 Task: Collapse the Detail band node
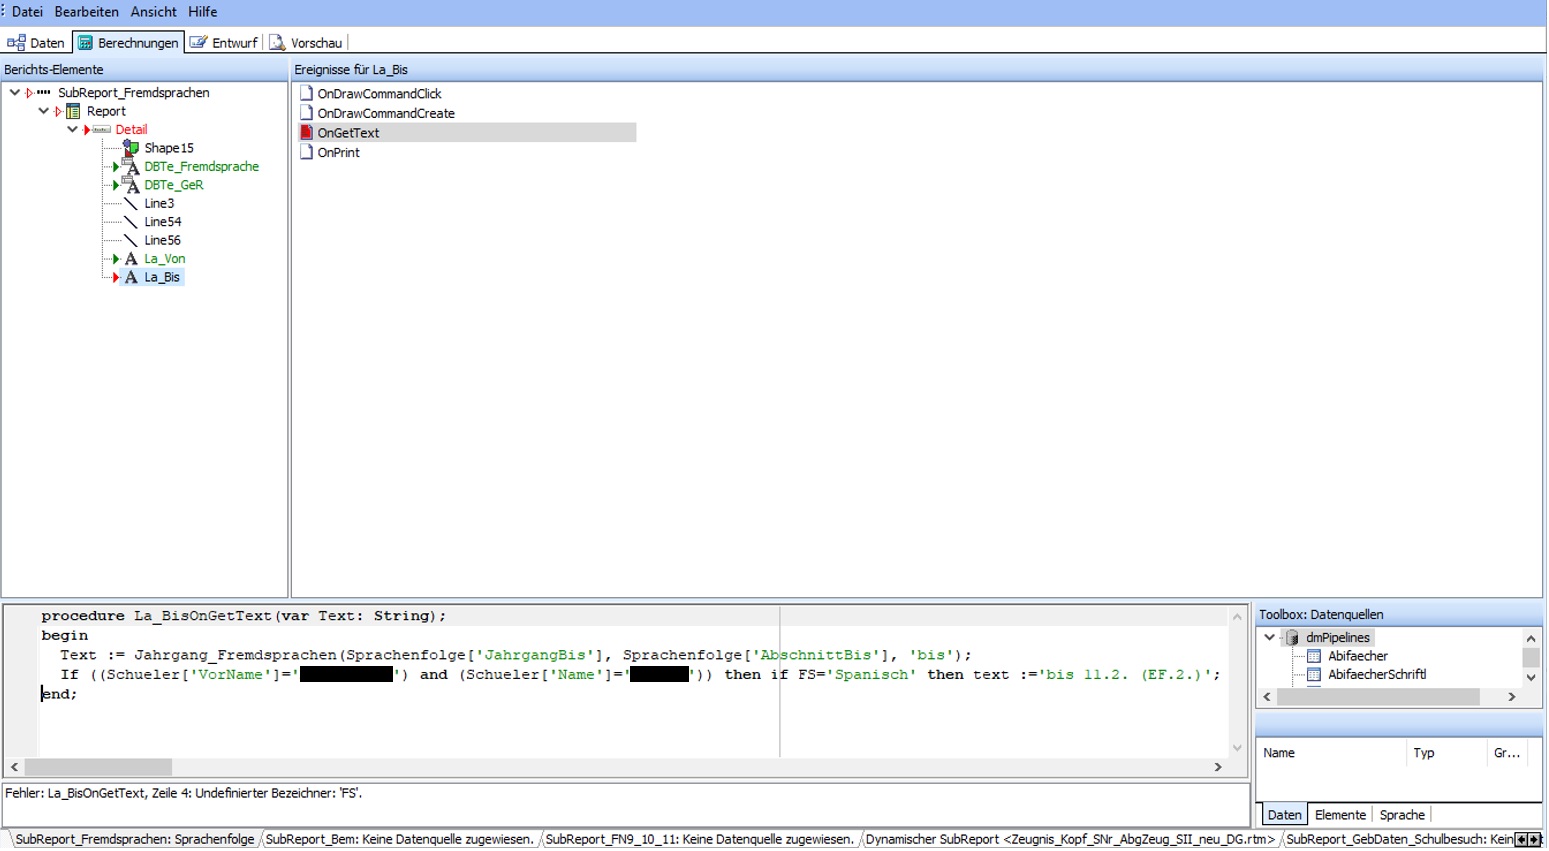72,130
